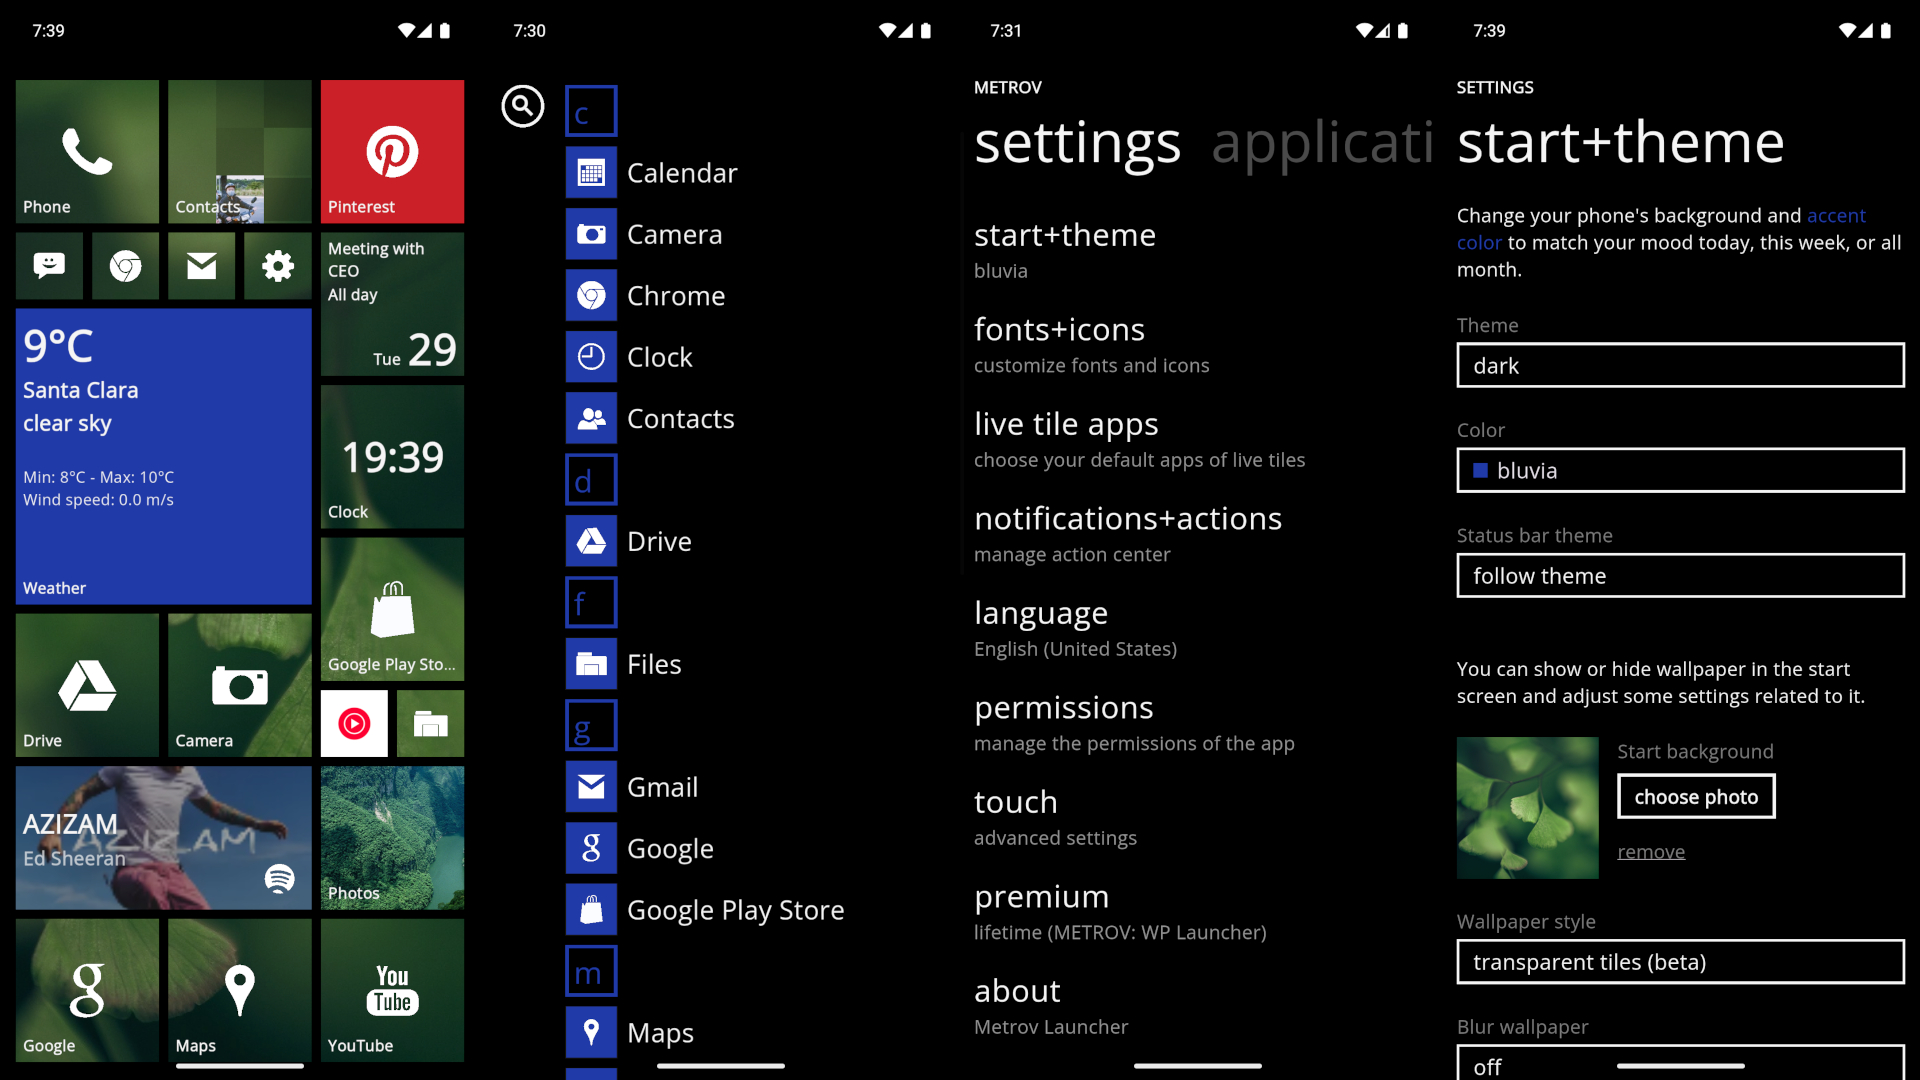Open the live tile apps settings entry
The image size is (1920, 1080).
[1066, 423]
